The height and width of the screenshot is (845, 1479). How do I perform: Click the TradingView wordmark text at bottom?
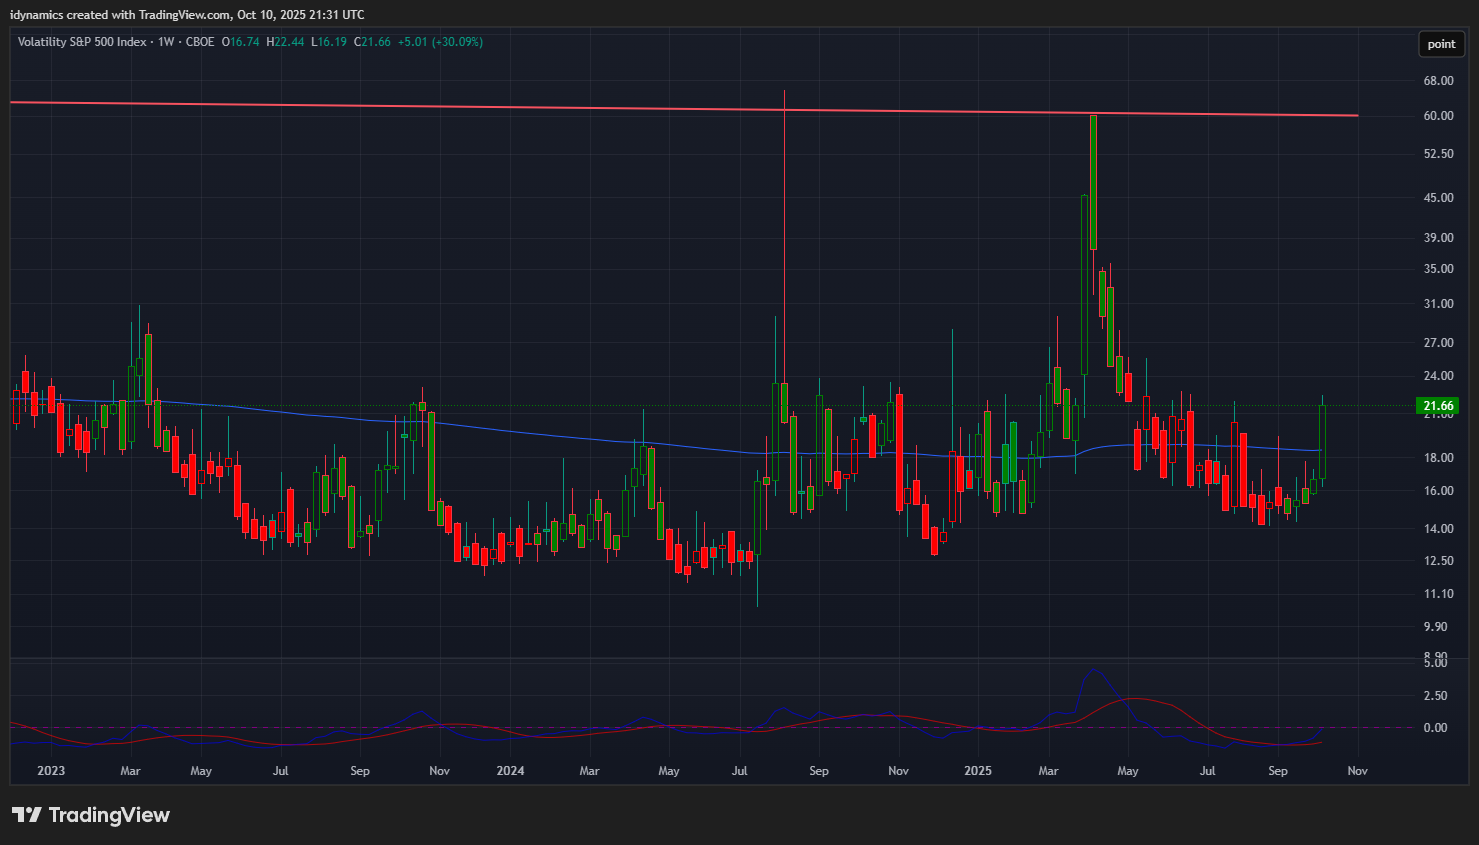(x=109, y=815)
